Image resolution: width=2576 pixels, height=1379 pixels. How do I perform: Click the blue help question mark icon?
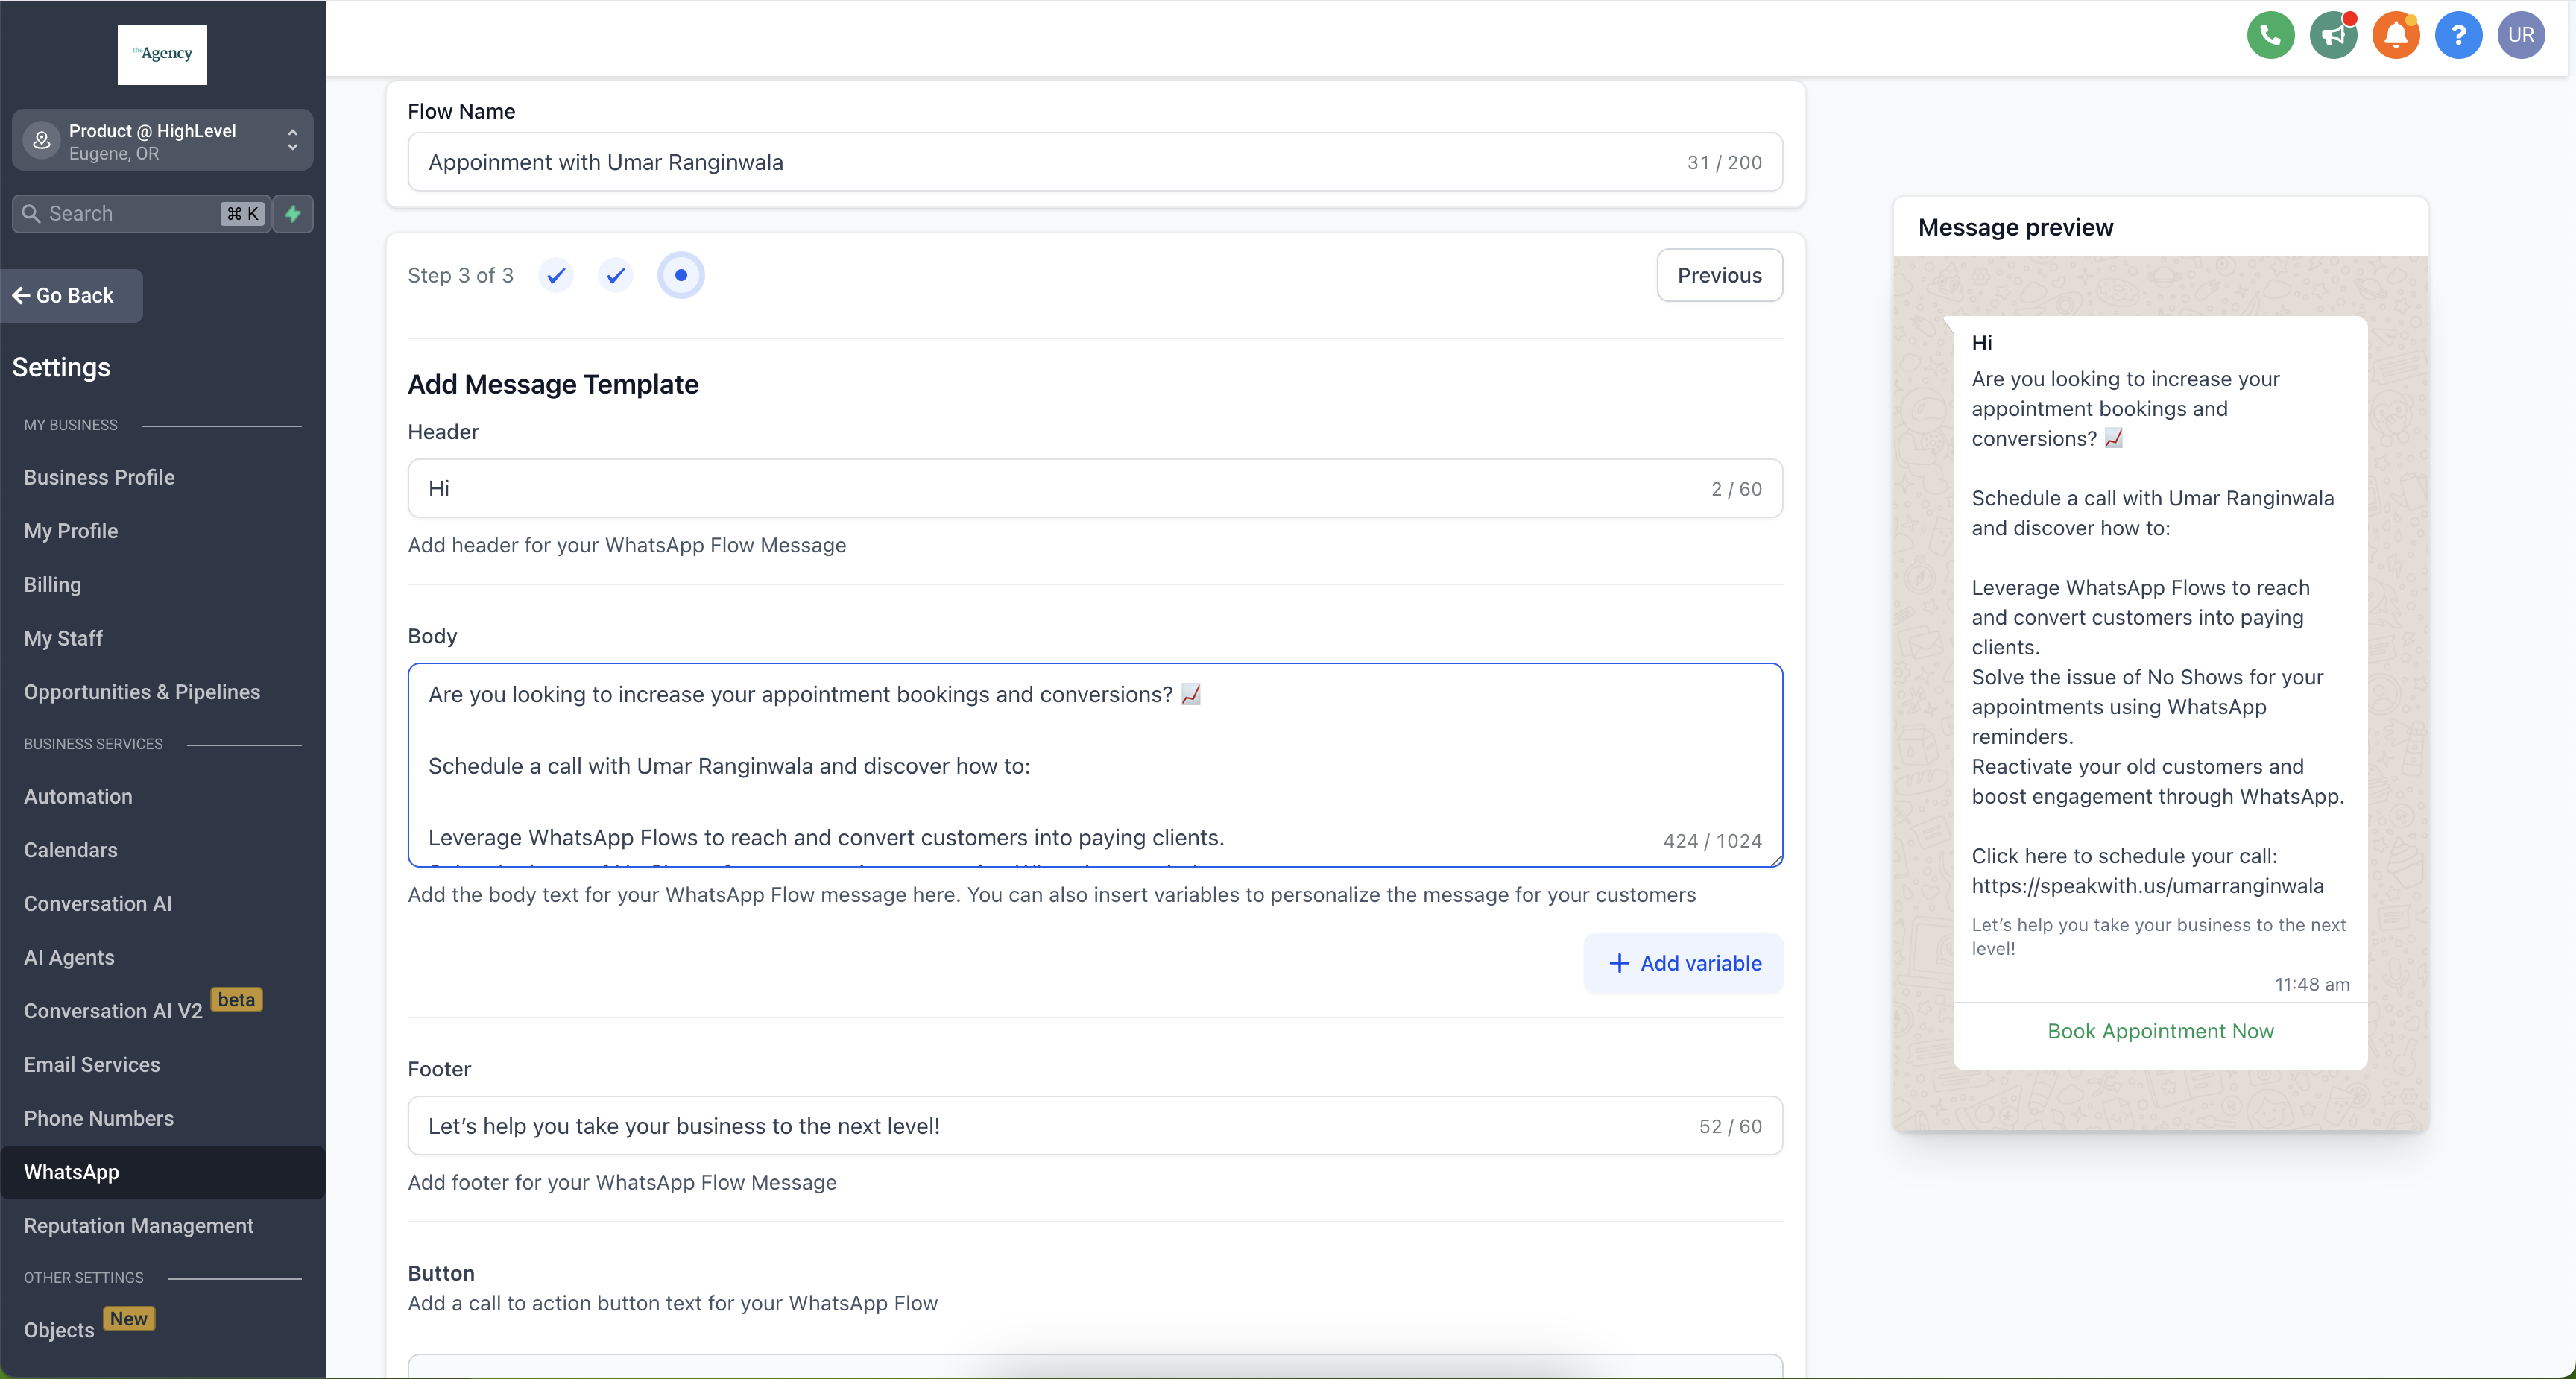(x=2458, y=36)
